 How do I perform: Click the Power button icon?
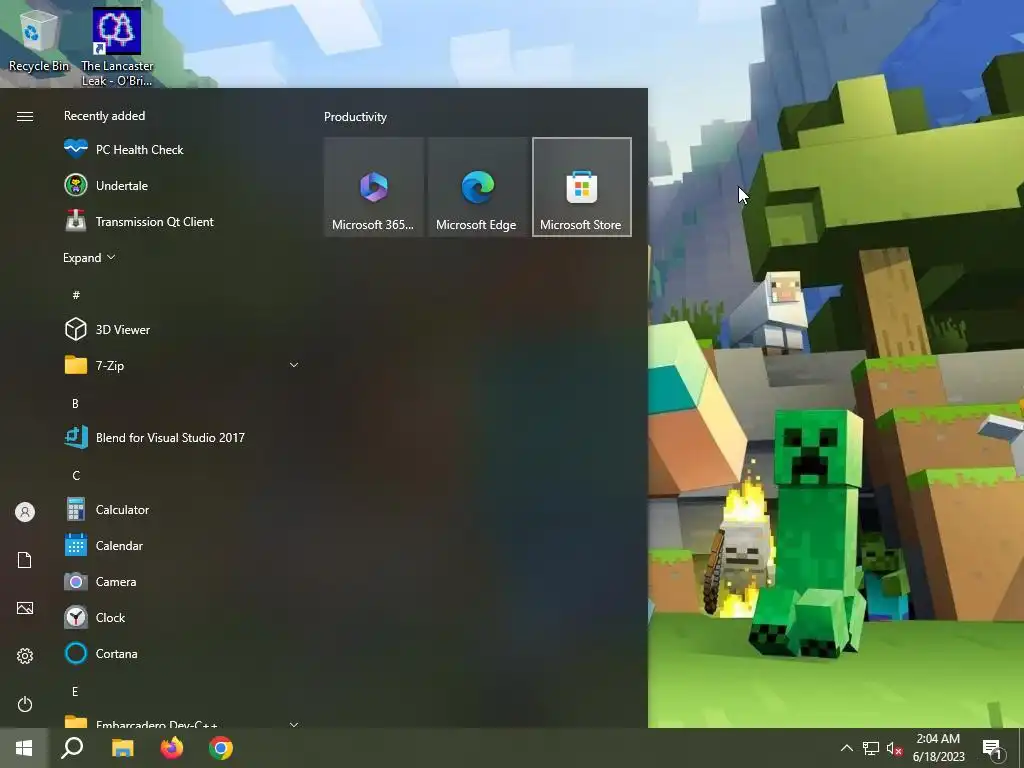click(x=25, y=704)
